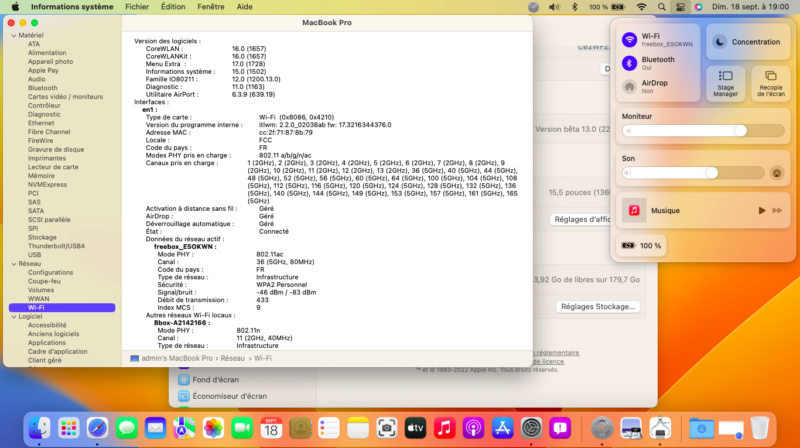The image size is (800, 448).
Task: Play music in Musique widget
Action: pos(762,210)
